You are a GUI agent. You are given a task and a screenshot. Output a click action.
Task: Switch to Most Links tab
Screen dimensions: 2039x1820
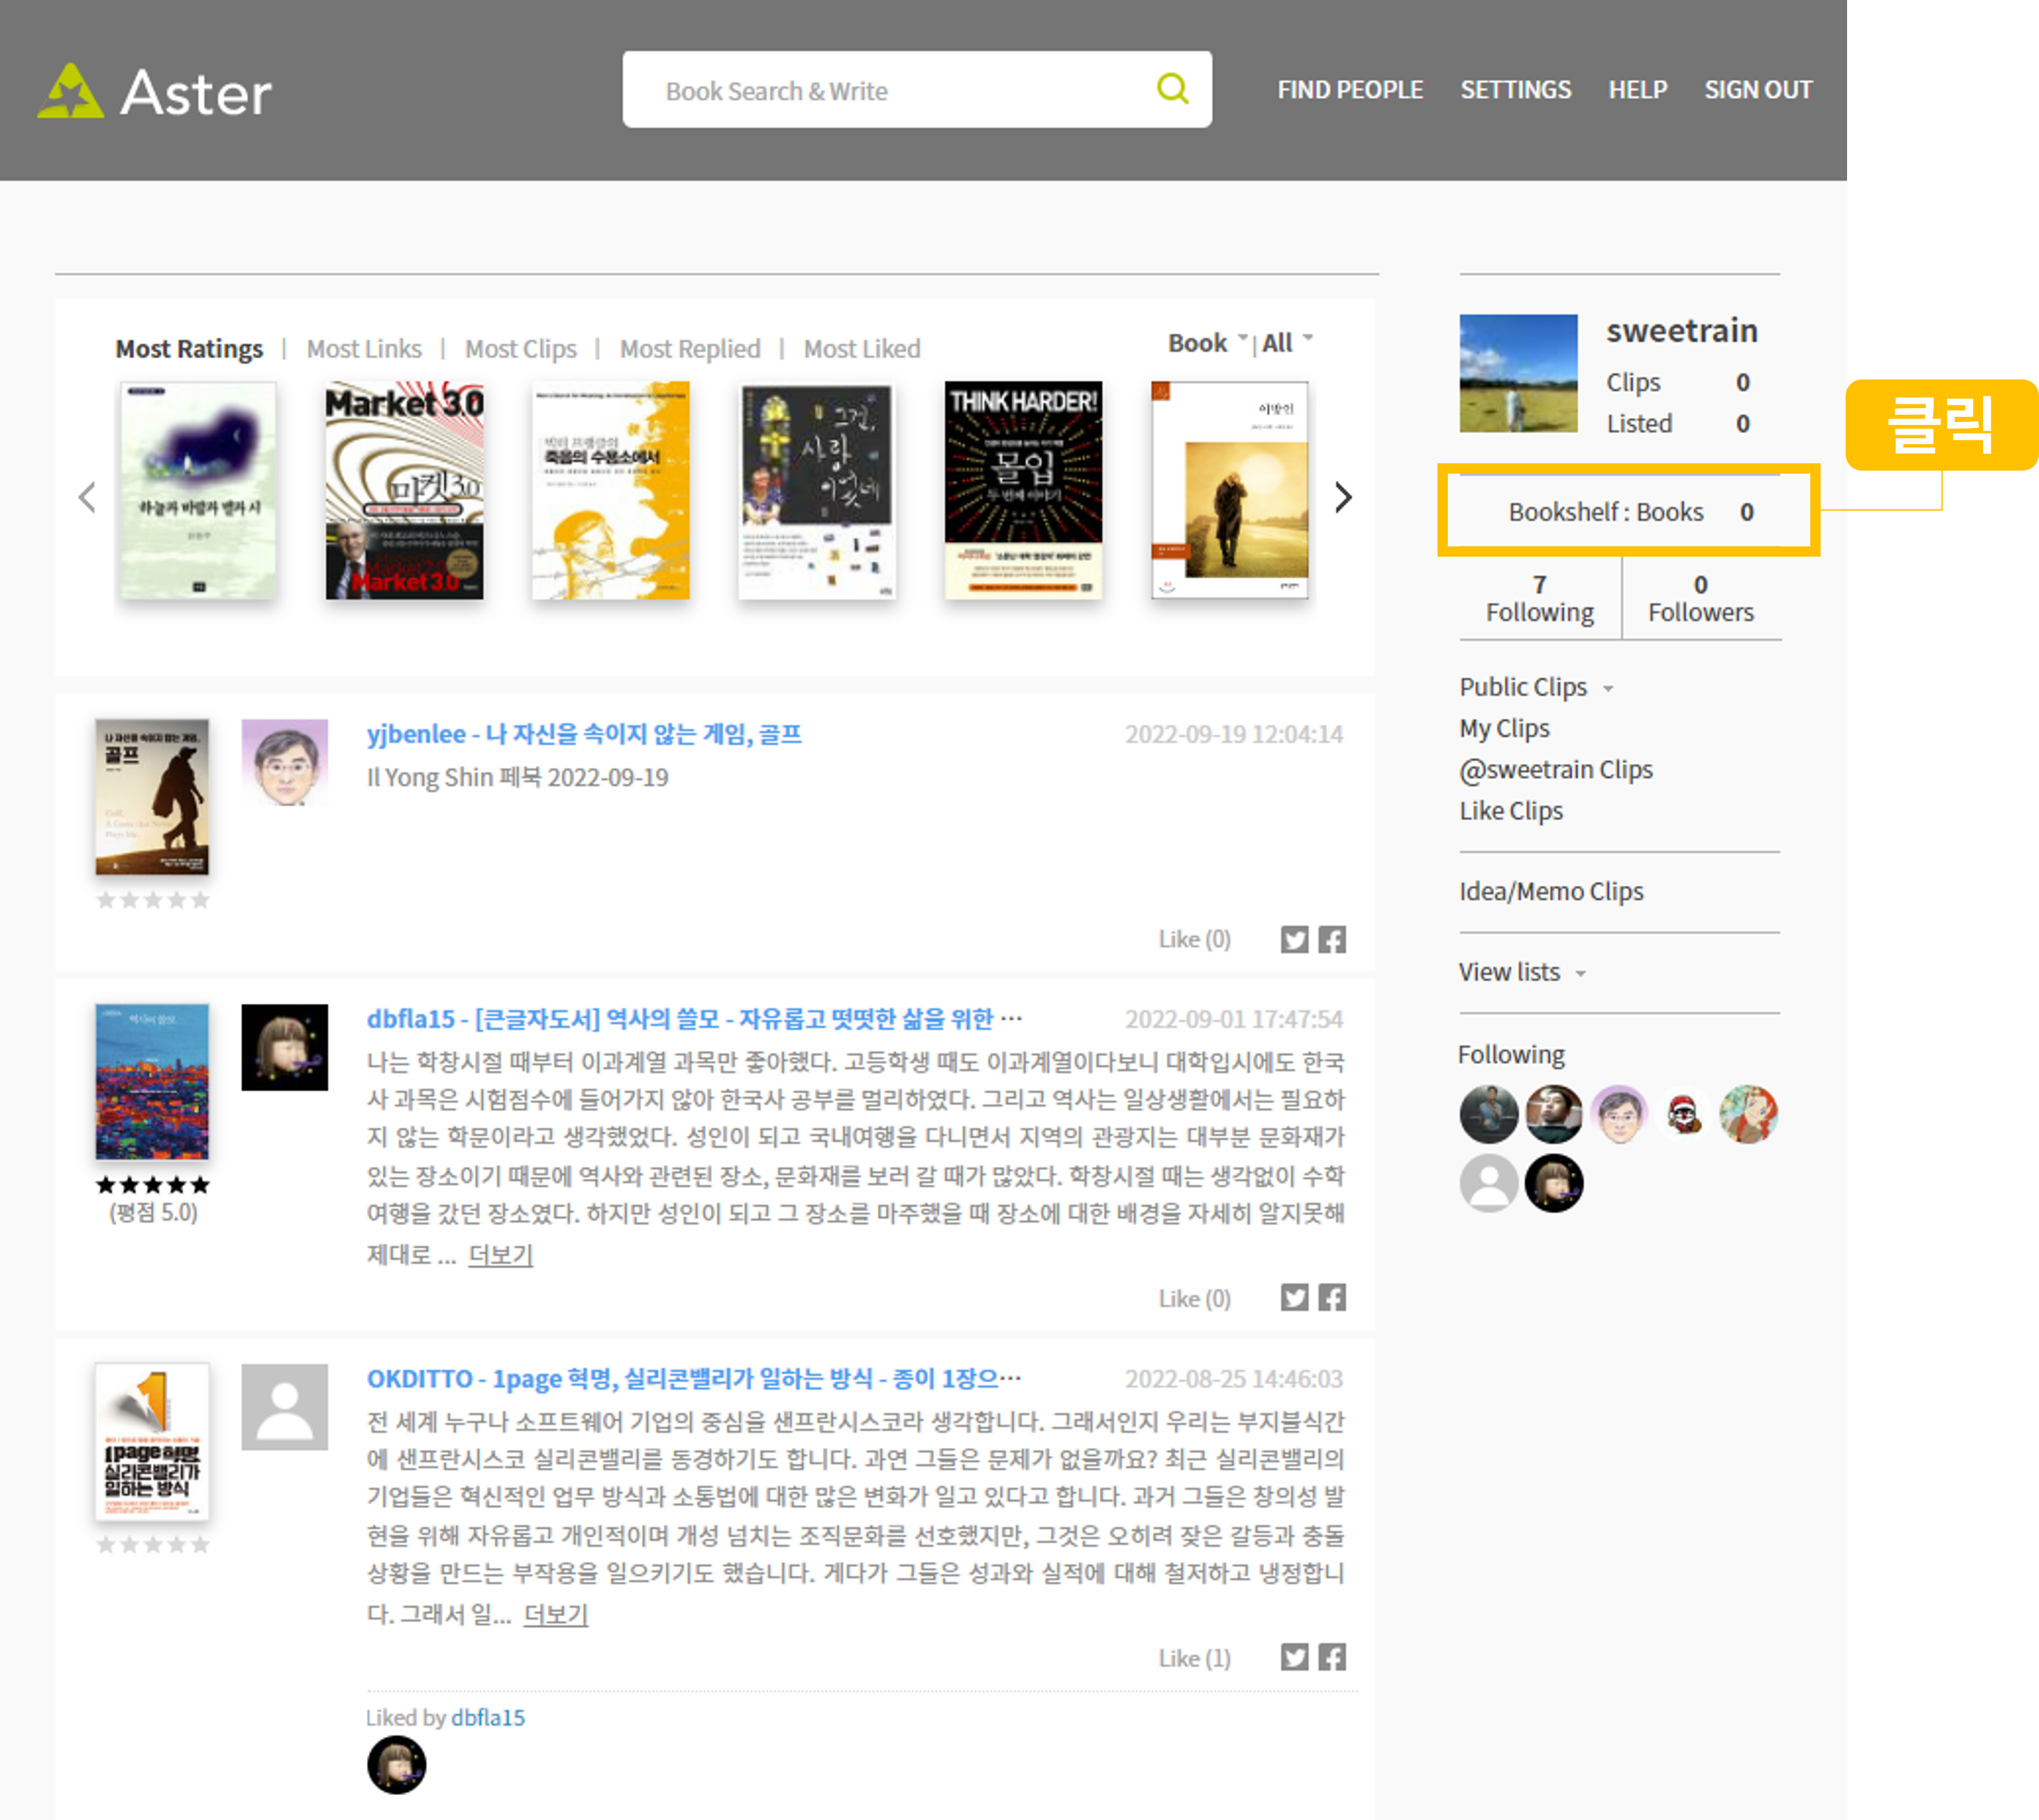(x=364, y=349)
